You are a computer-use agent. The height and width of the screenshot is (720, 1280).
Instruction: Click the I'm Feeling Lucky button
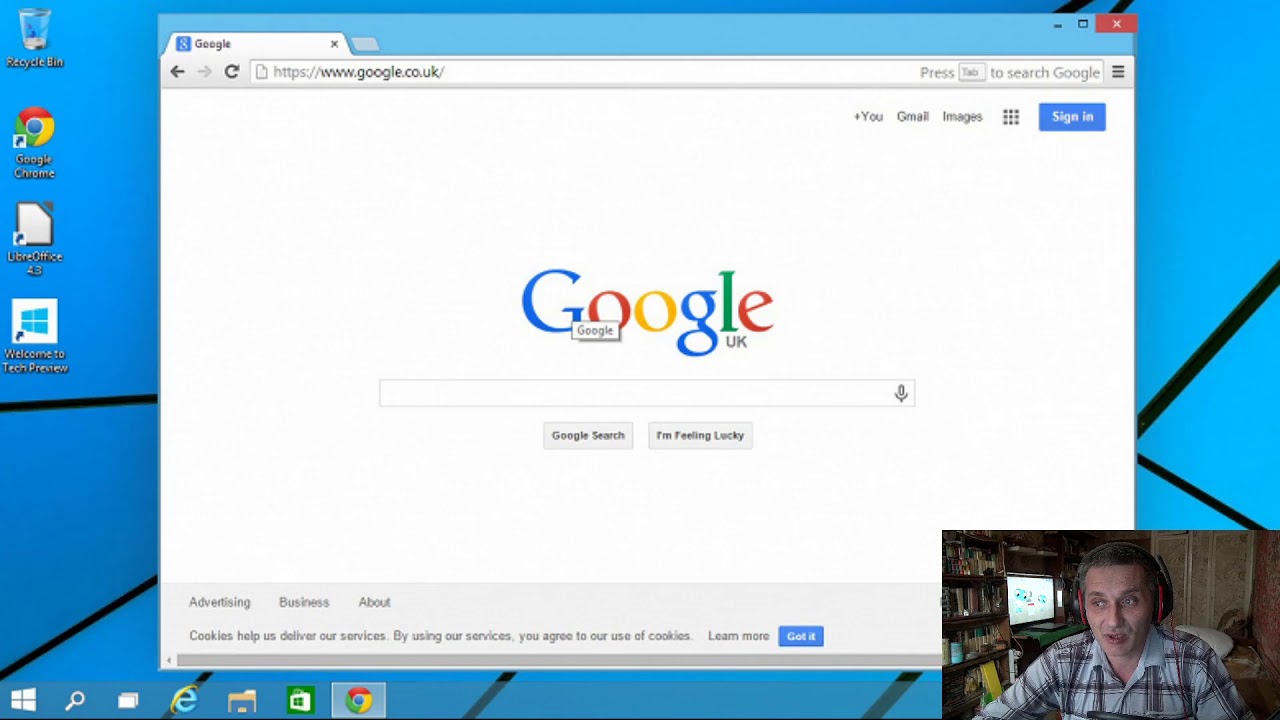pos(700,435)
